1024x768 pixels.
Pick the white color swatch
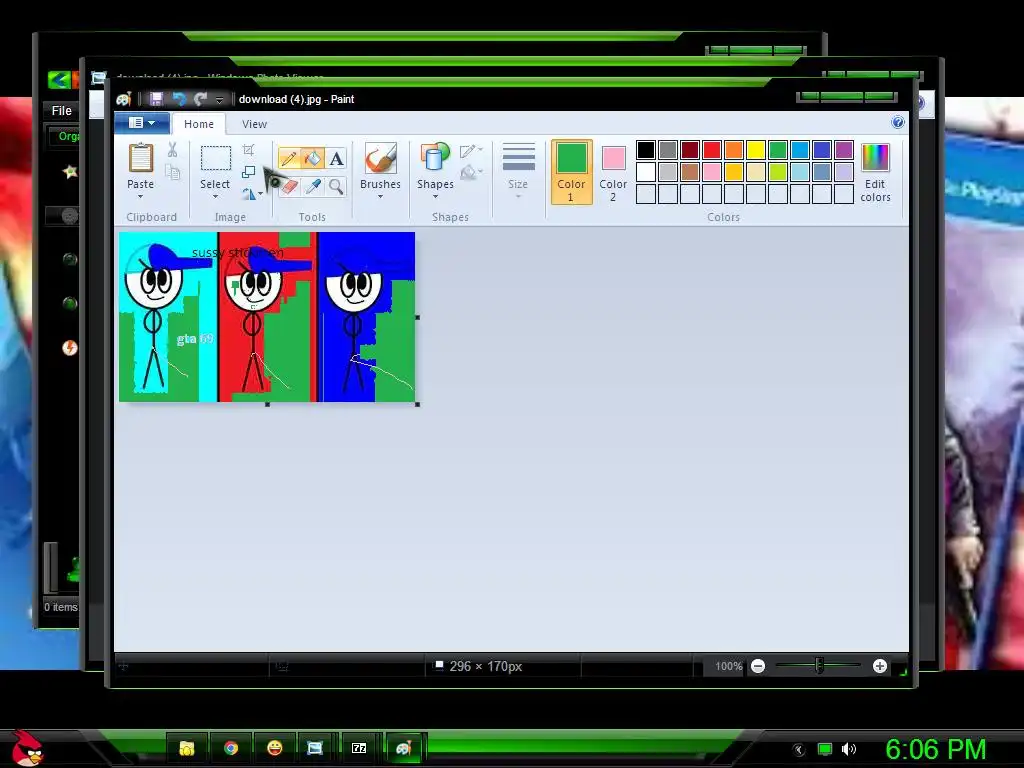[646, 172]
